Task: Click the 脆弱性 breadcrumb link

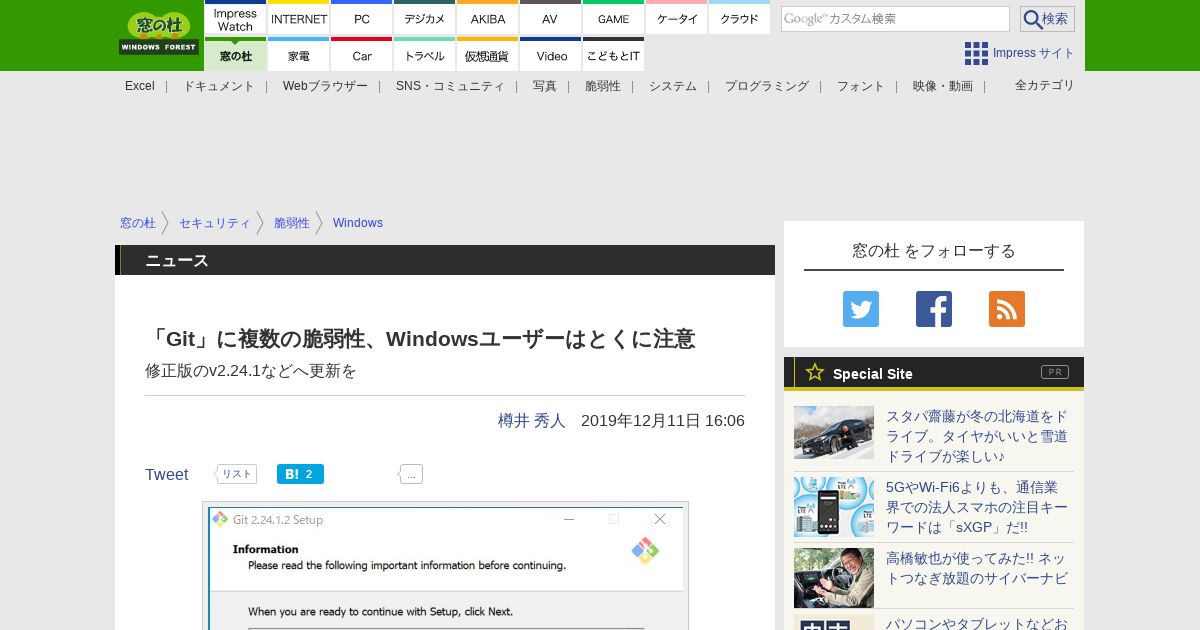Action: [292, 223]
